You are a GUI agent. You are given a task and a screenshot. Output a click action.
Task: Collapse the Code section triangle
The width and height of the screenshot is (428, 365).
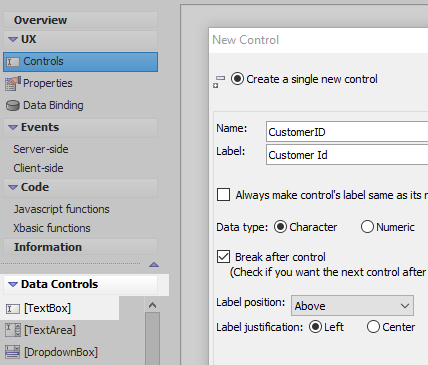(13, 187)
